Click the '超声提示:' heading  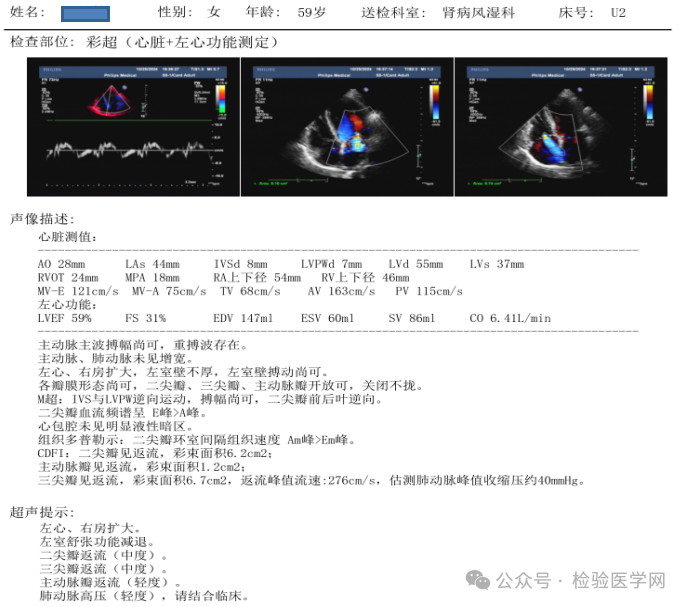[42, 512]
